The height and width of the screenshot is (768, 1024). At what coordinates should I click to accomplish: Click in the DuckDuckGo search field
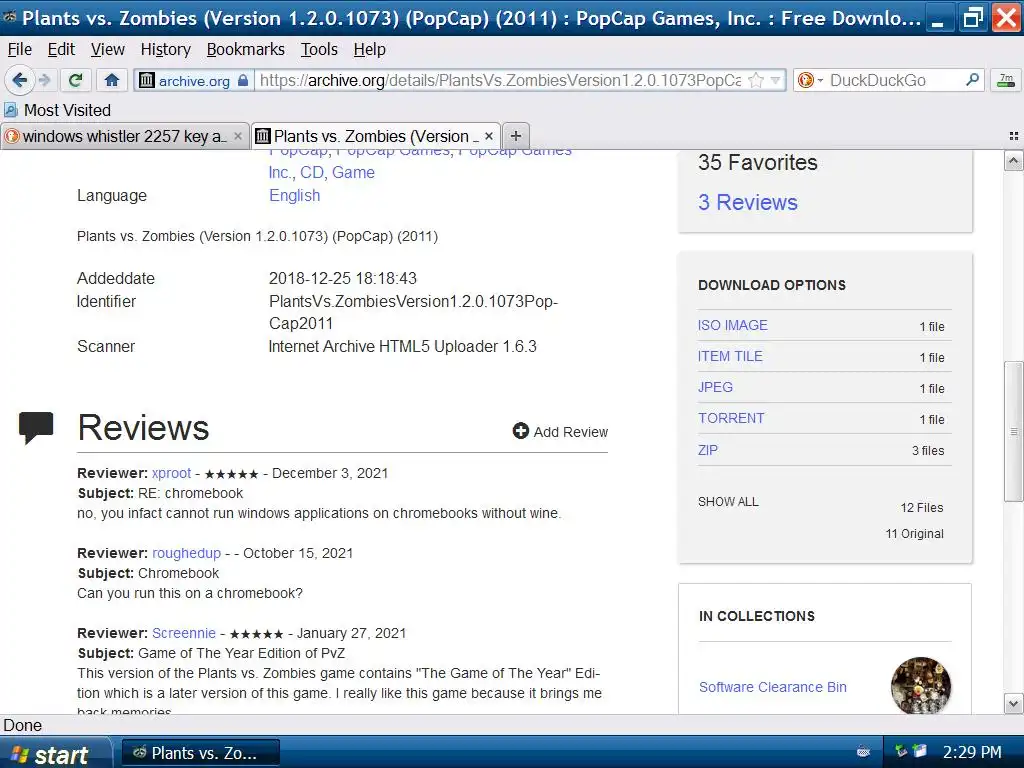895,80
